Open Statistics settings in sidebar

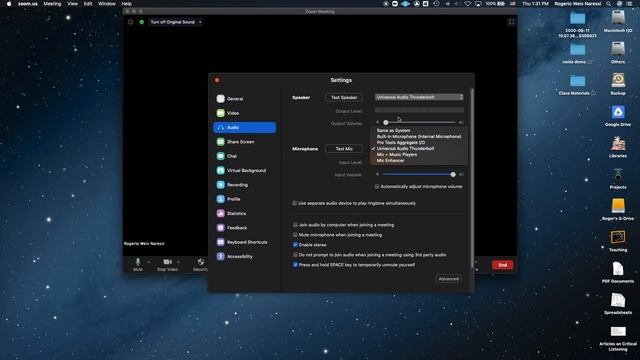(x=244, y=213)
